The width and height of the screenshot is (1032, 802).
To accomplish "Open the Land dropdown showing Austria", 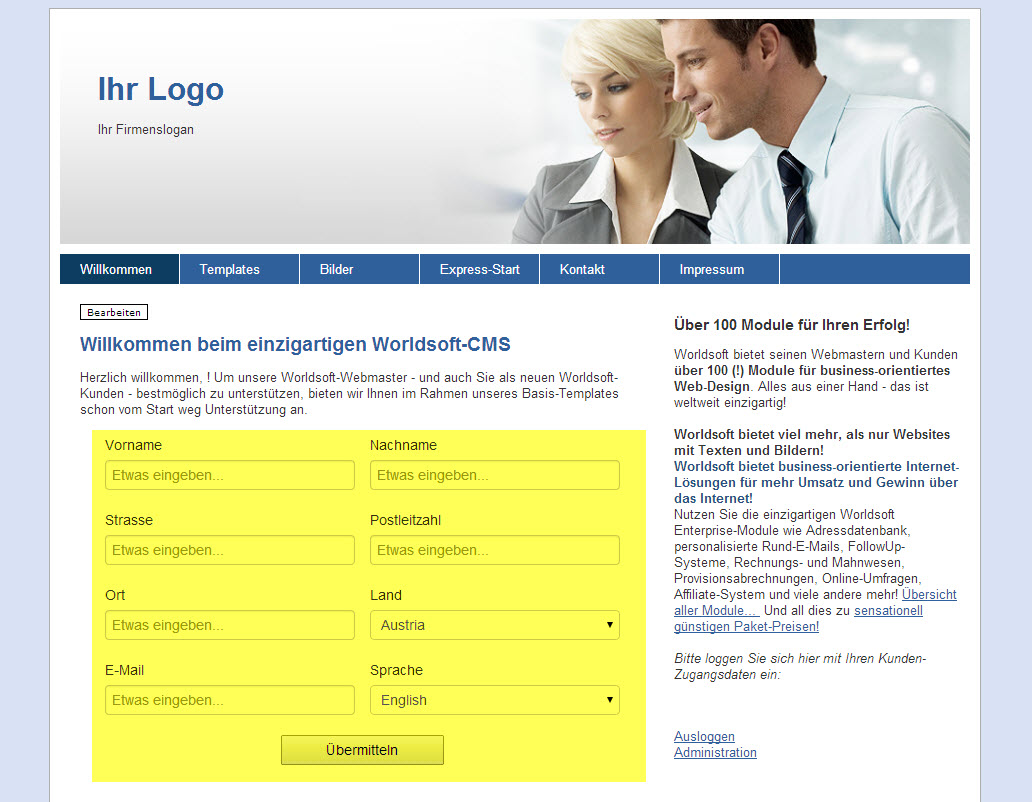I will [494, 625].
